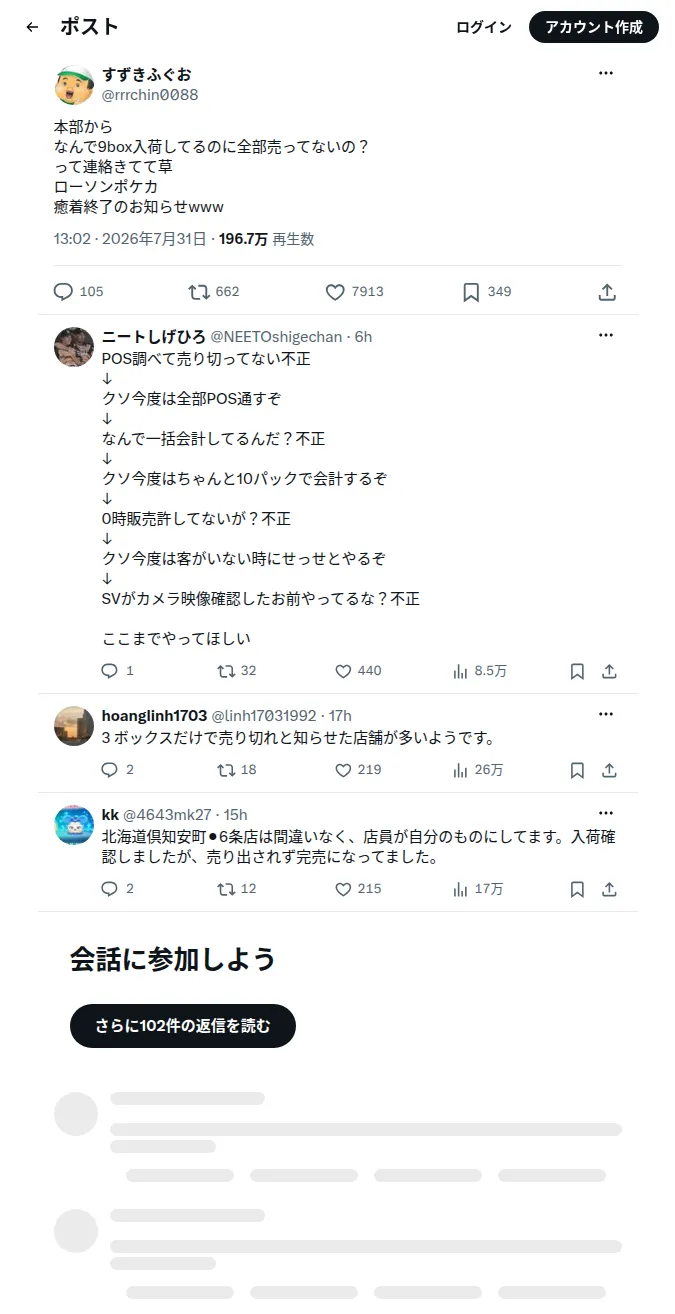Image resolution: width=675 pixels, height=1314 pixels.
Task: Click the アカウント作成 button
Action: (594, 27)
